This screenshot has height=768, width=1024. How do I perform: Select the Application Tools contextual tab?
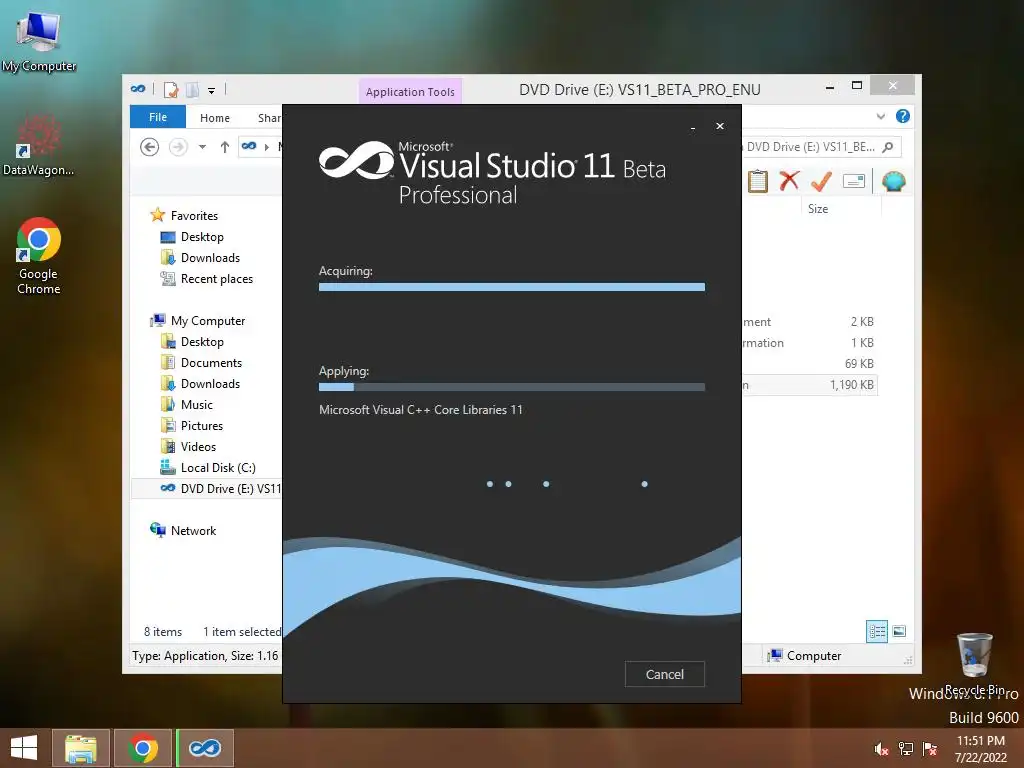[410, 91]
